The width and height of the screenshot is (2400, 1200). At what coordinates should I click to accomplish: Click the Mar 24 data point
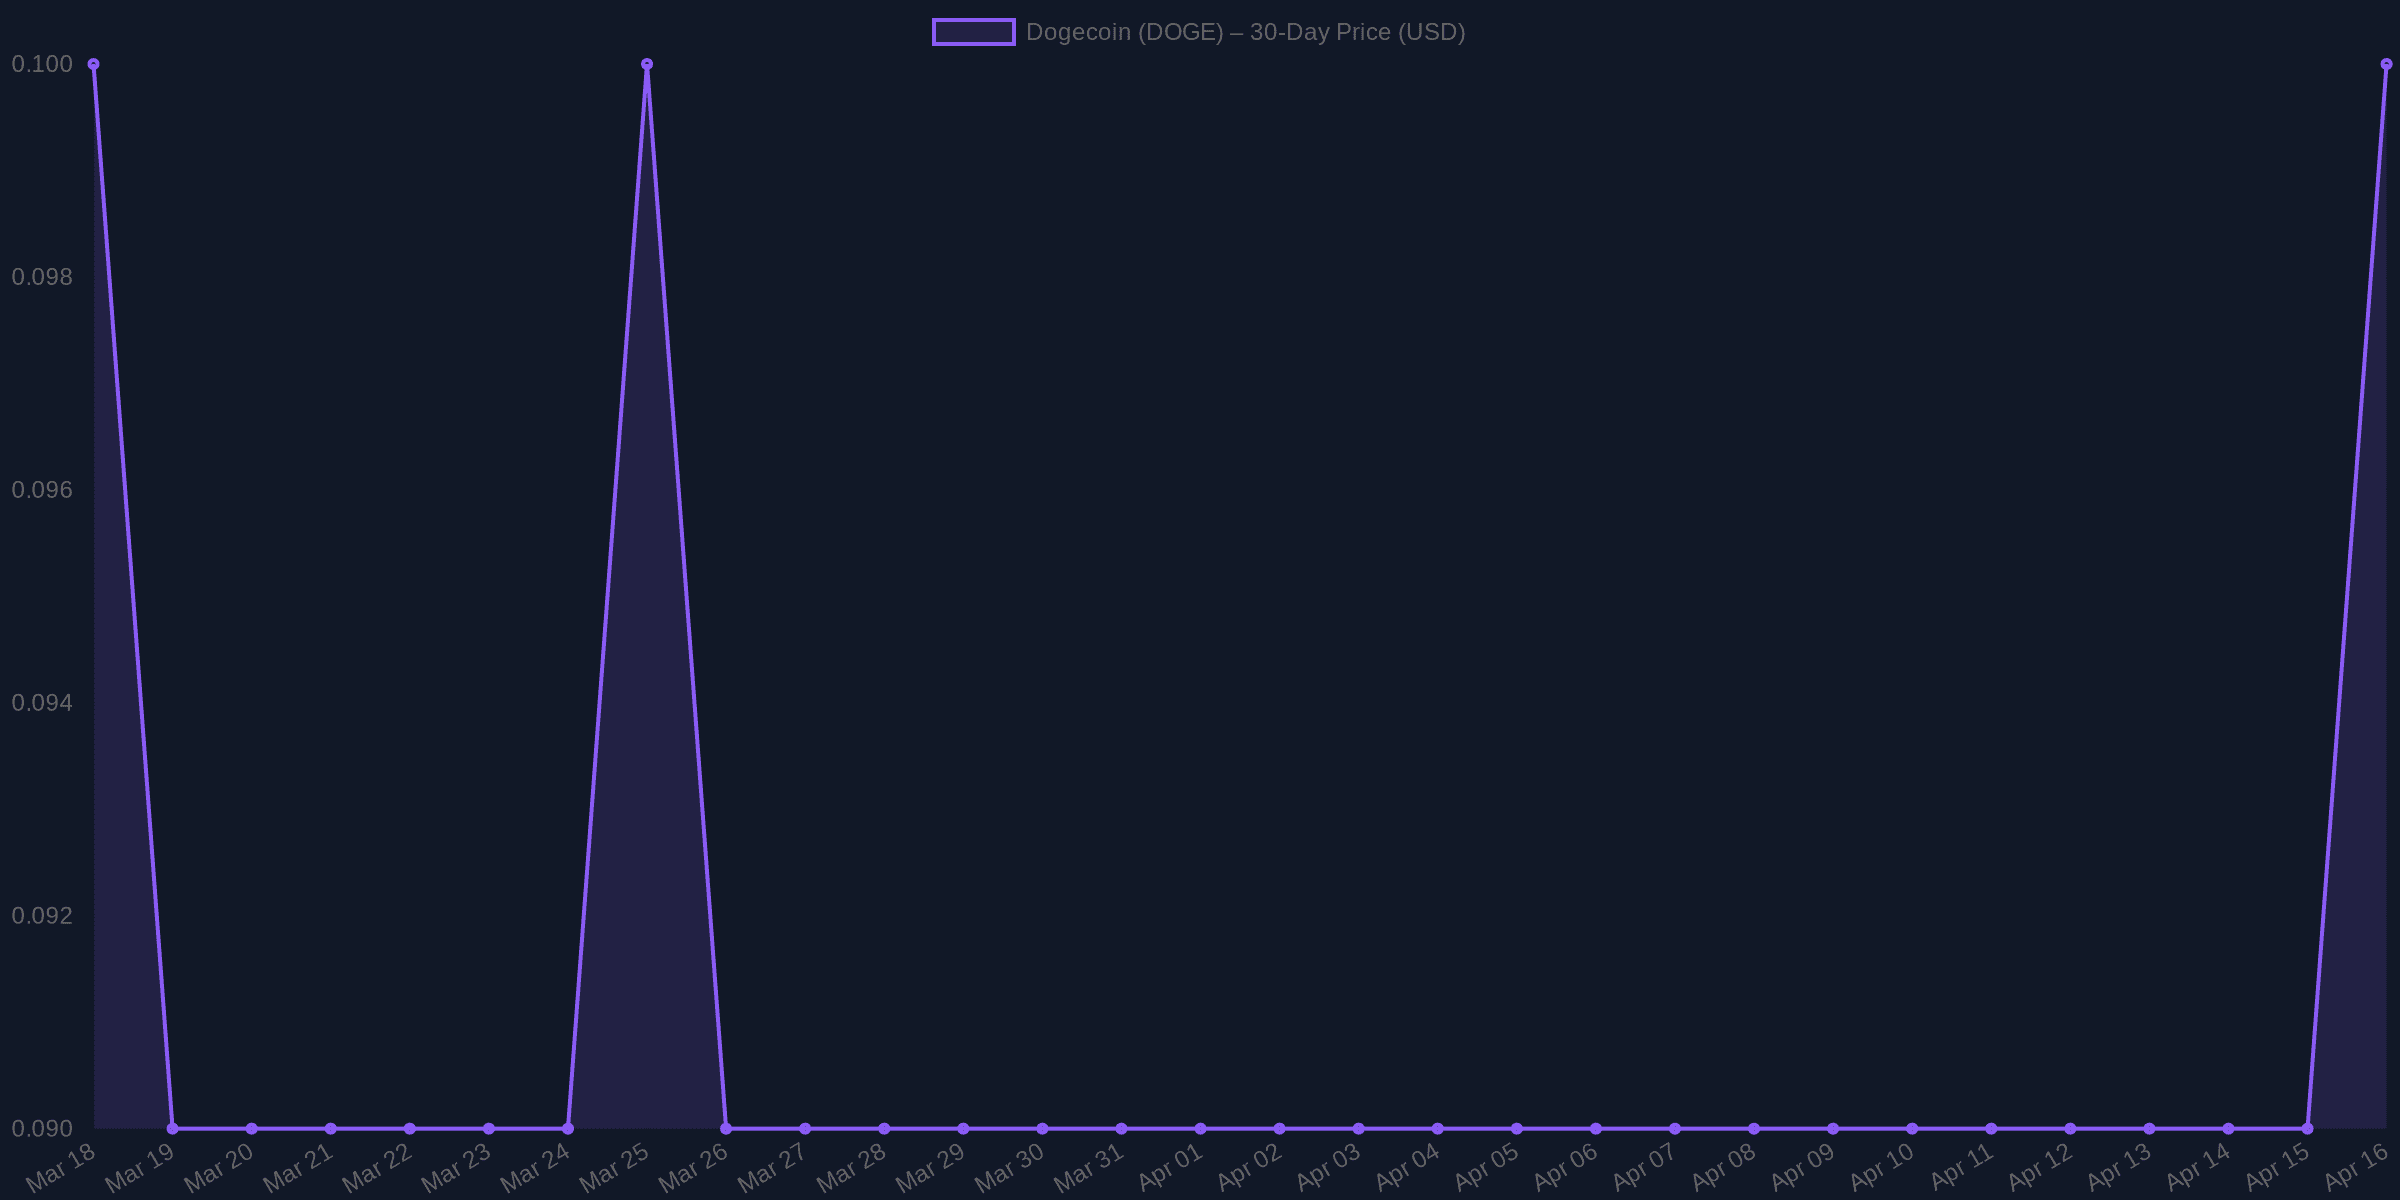(568, 1128)
